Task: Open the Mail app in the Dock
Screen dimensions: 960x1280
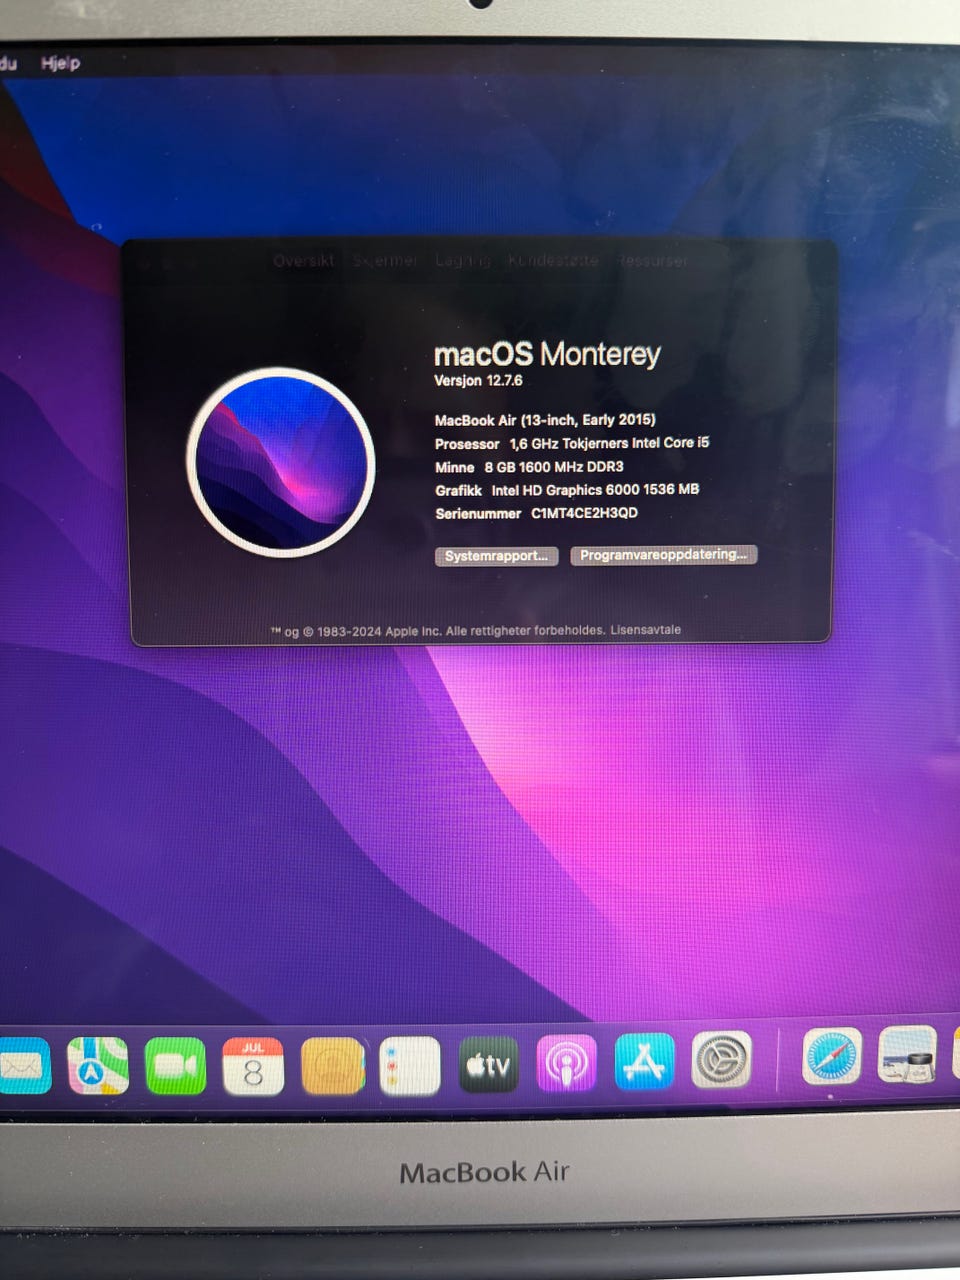Action: 24,1066
